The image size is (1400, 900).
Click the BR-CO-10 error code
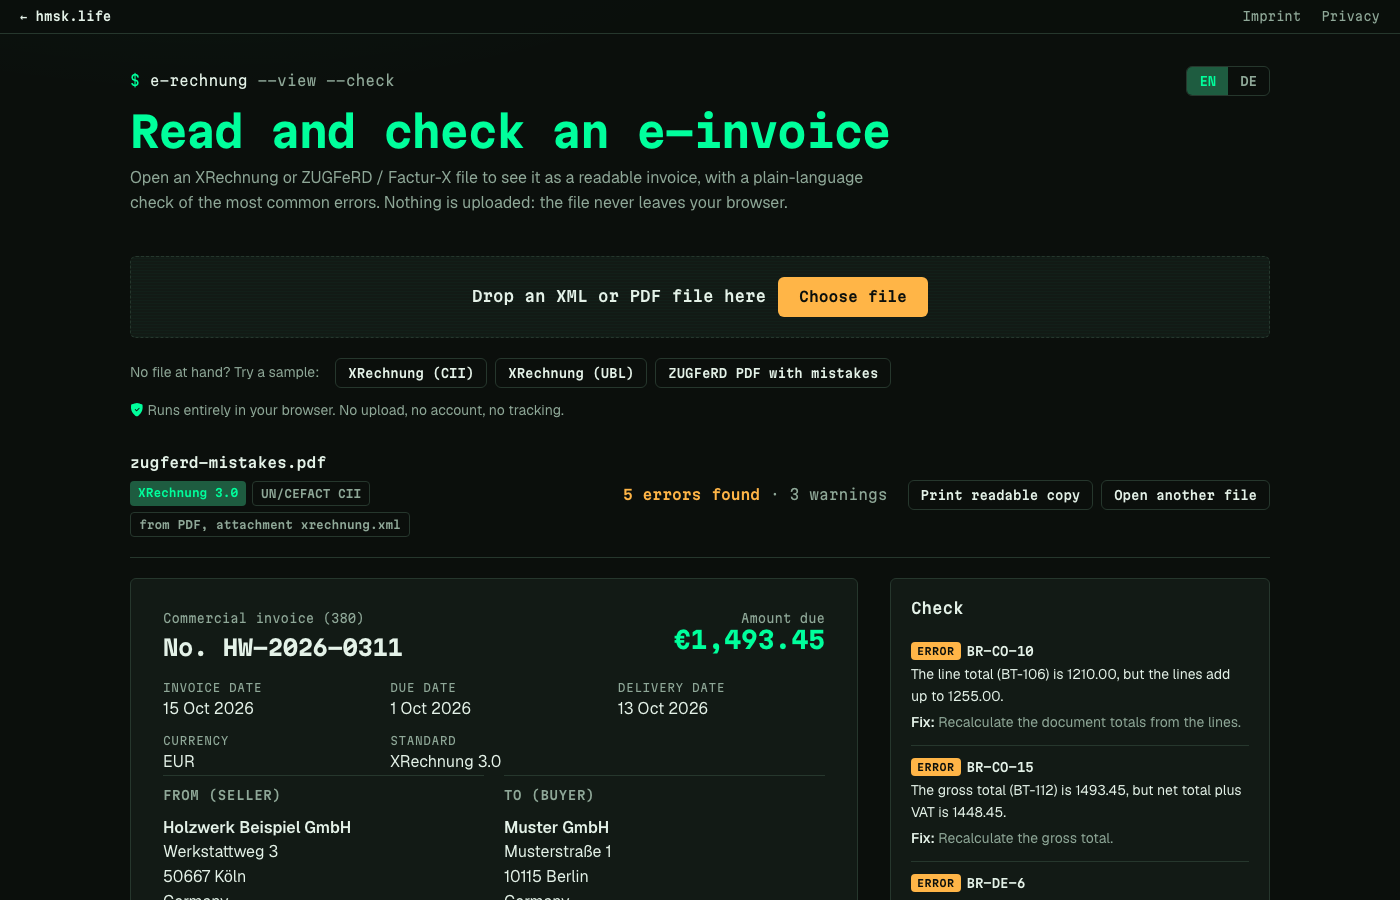[x=1000, y=651]
